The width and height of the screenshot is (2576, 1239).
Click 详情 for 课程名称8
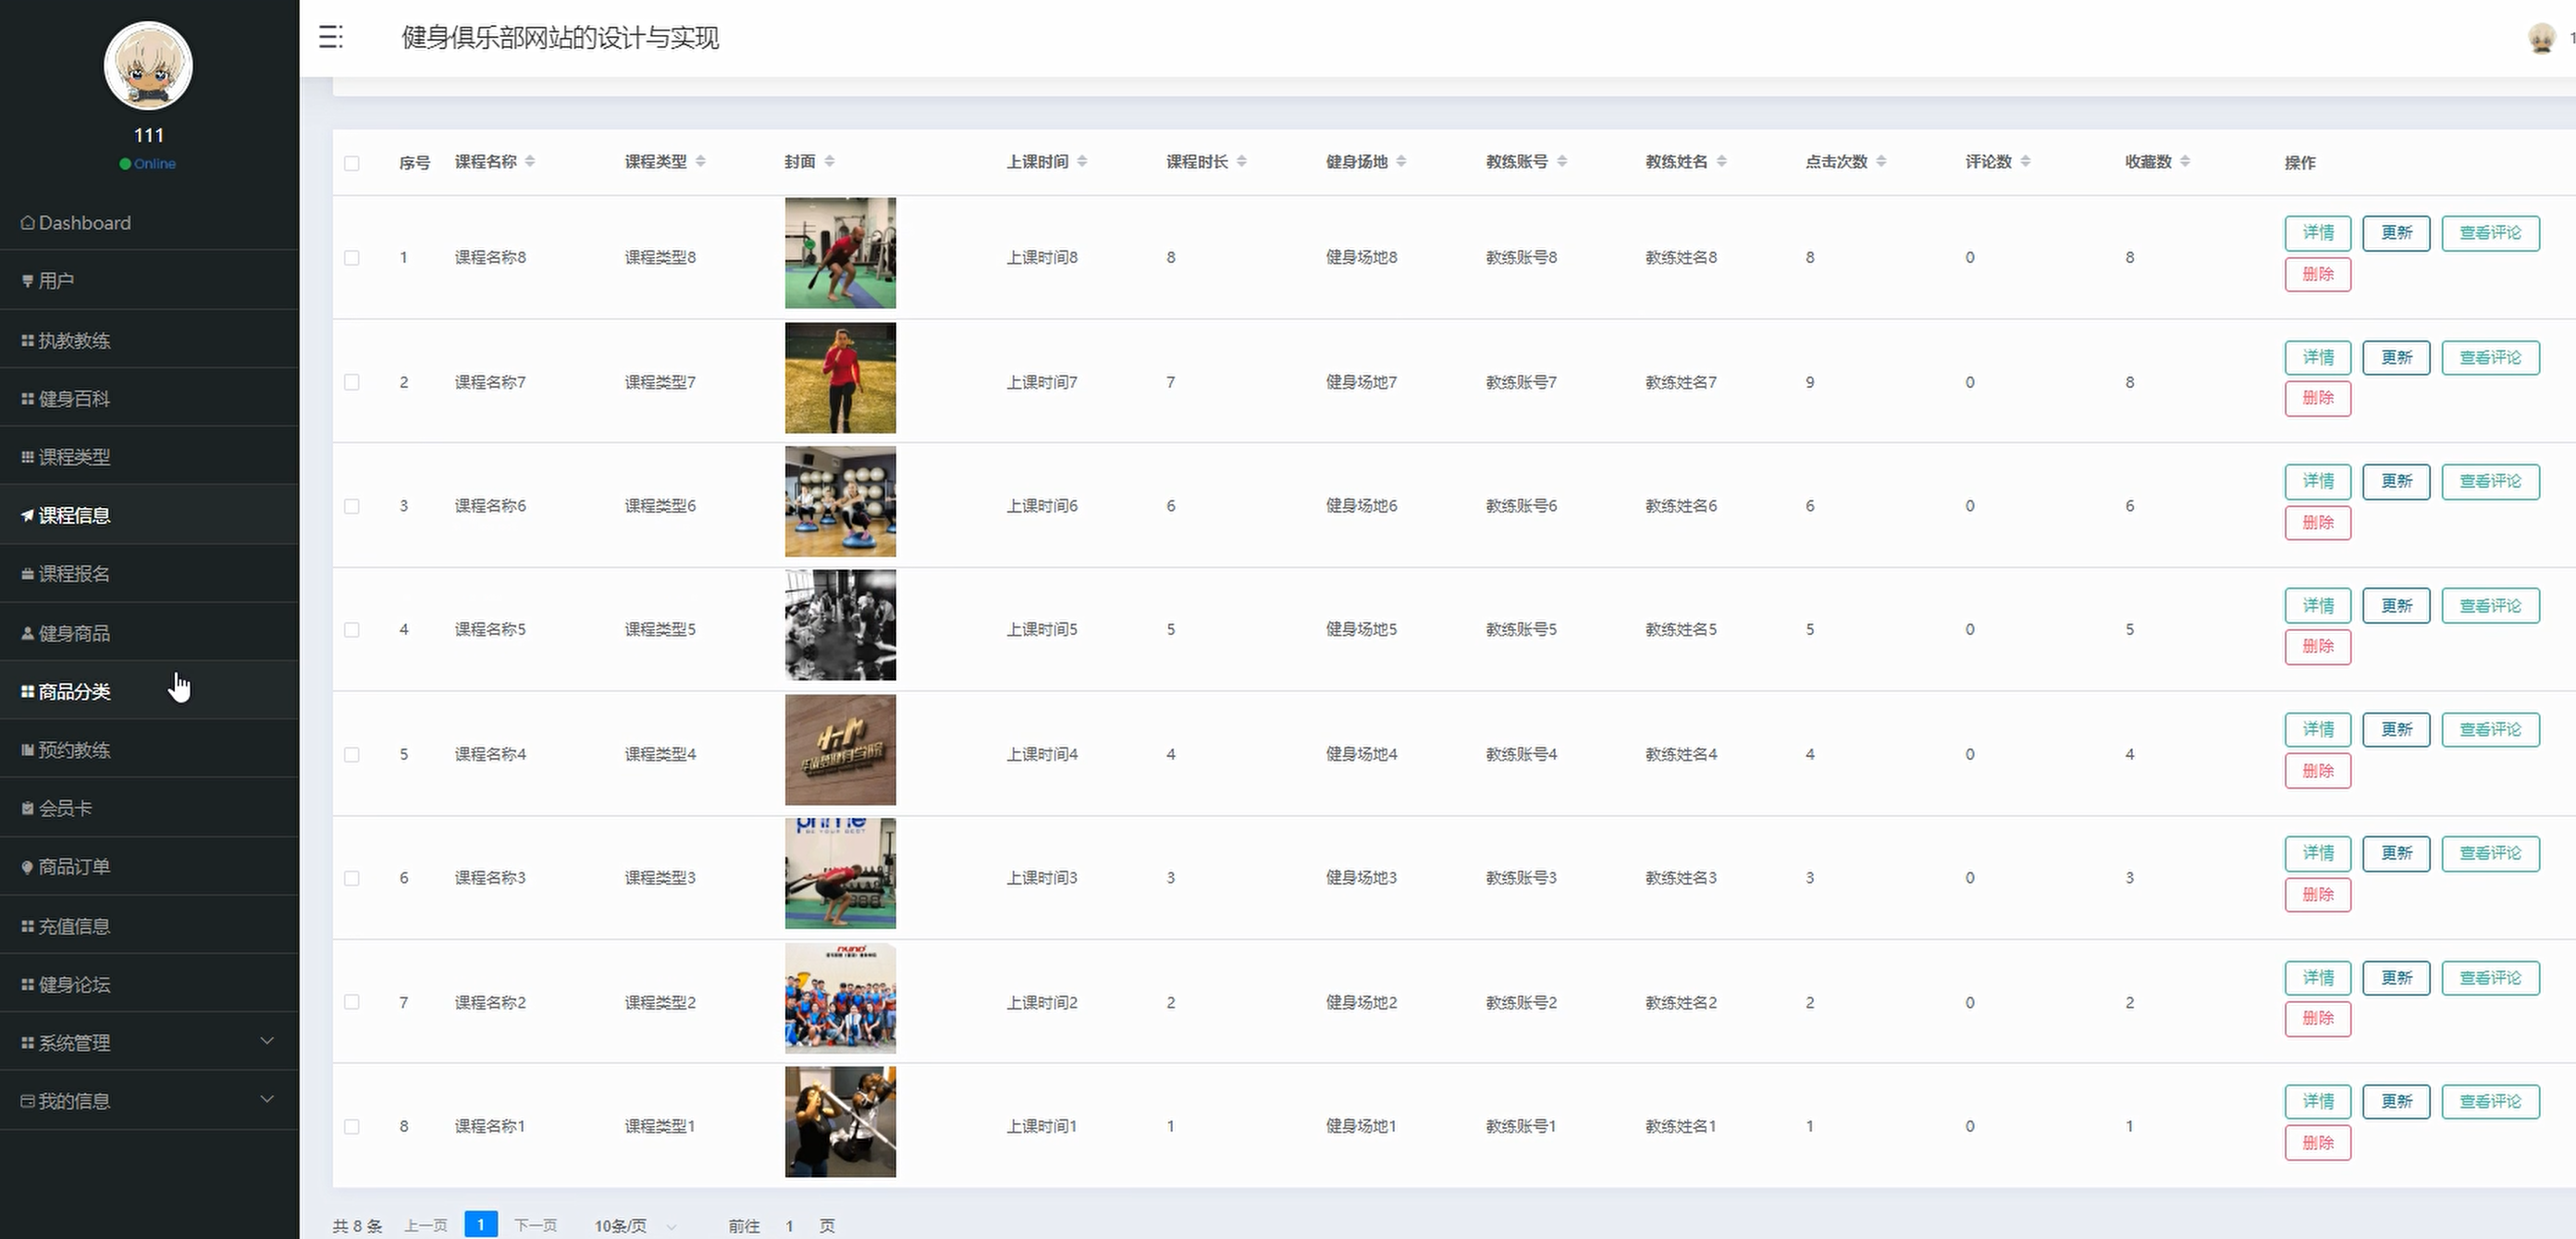tap(2317, 233)
